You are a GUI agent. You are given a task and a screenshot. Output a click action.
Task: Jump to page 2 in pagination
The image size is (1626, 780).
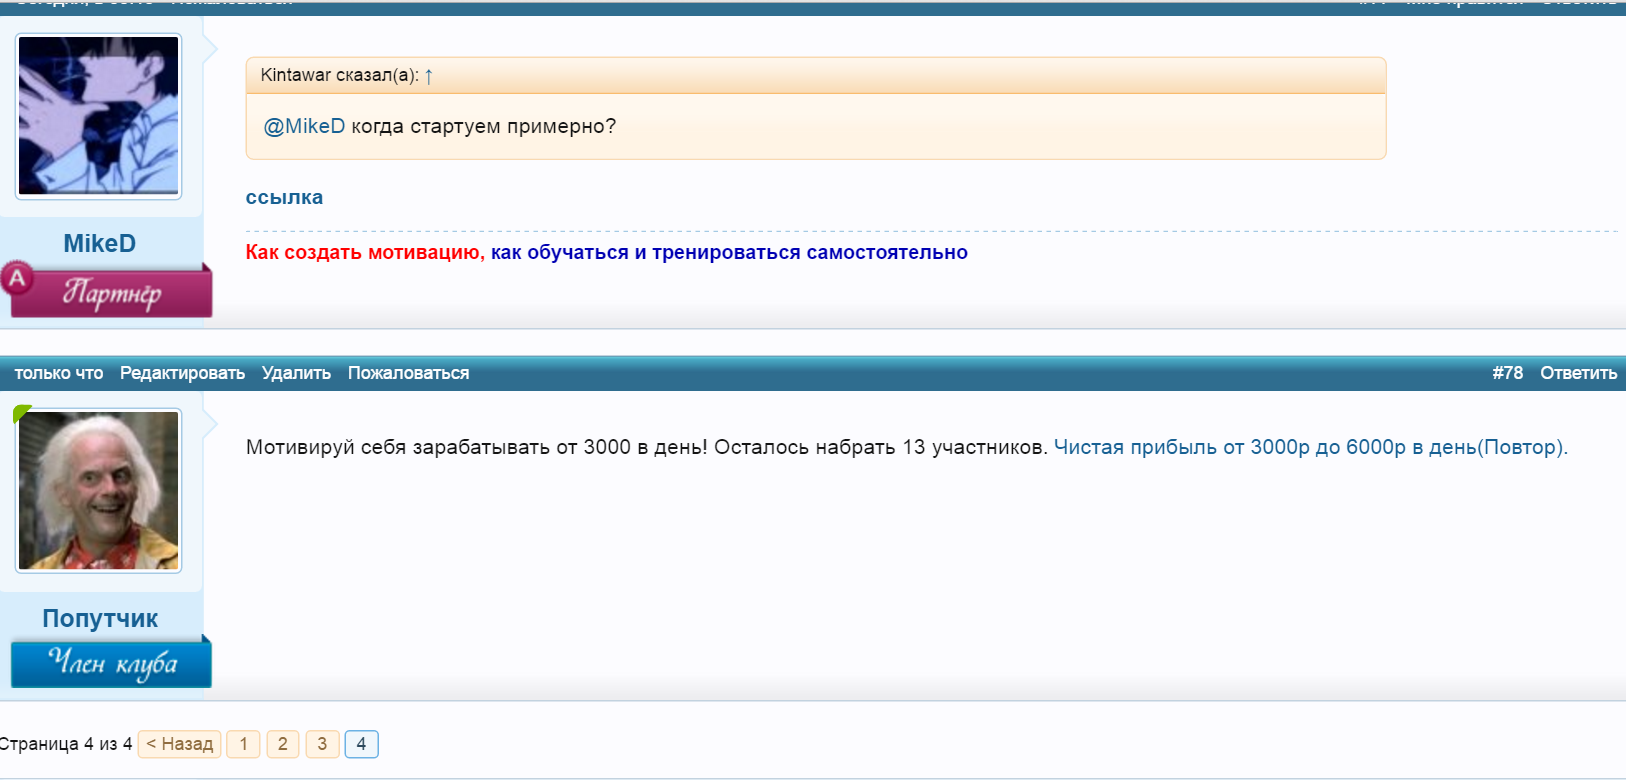283,744
